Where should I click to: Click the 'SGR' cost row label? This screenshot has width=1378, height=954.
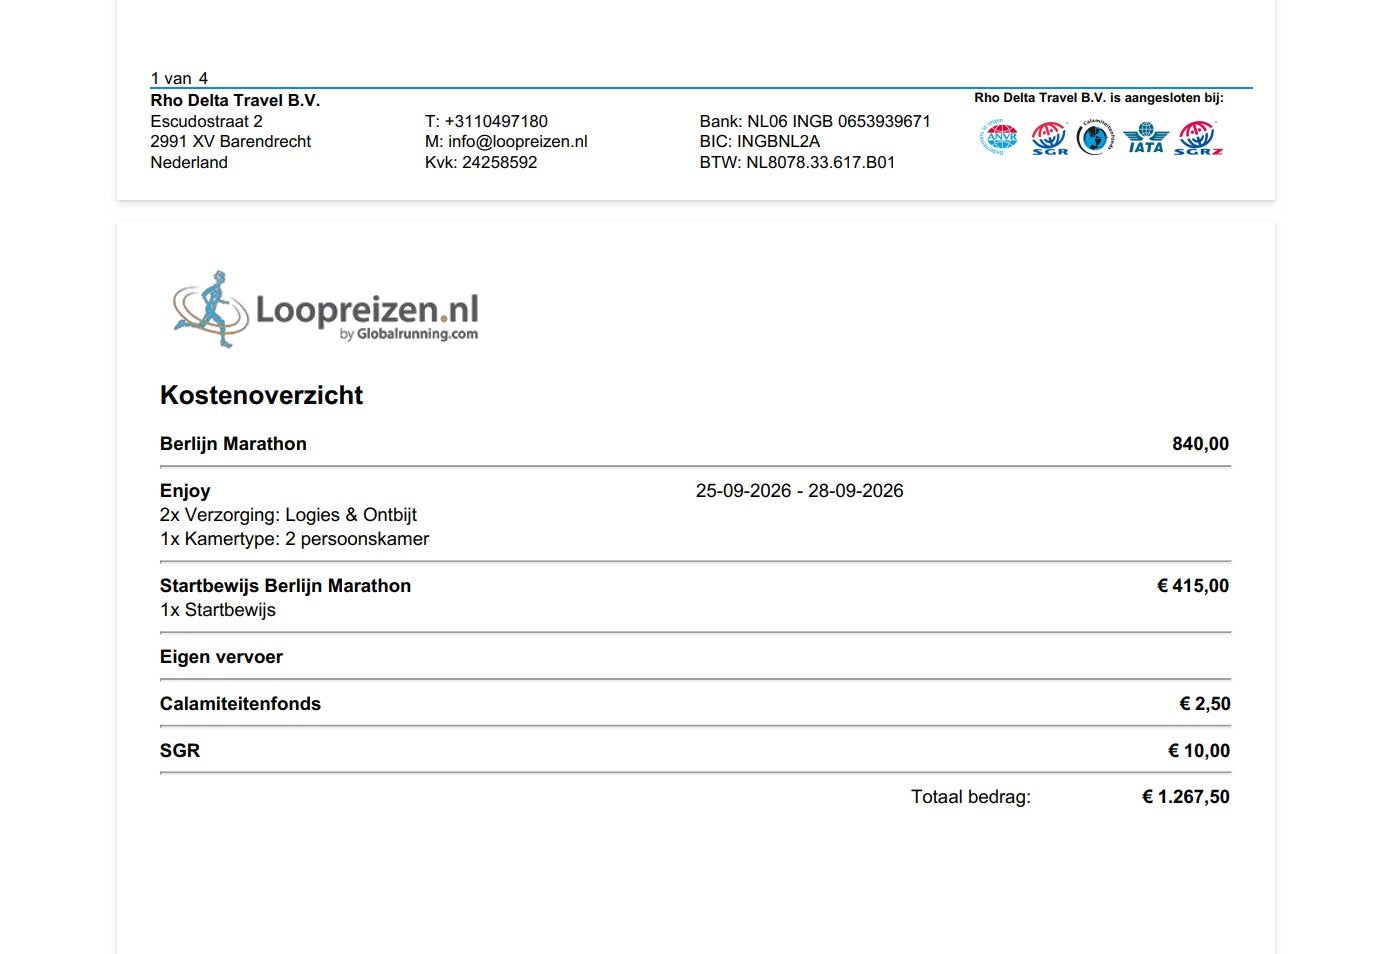180,751
